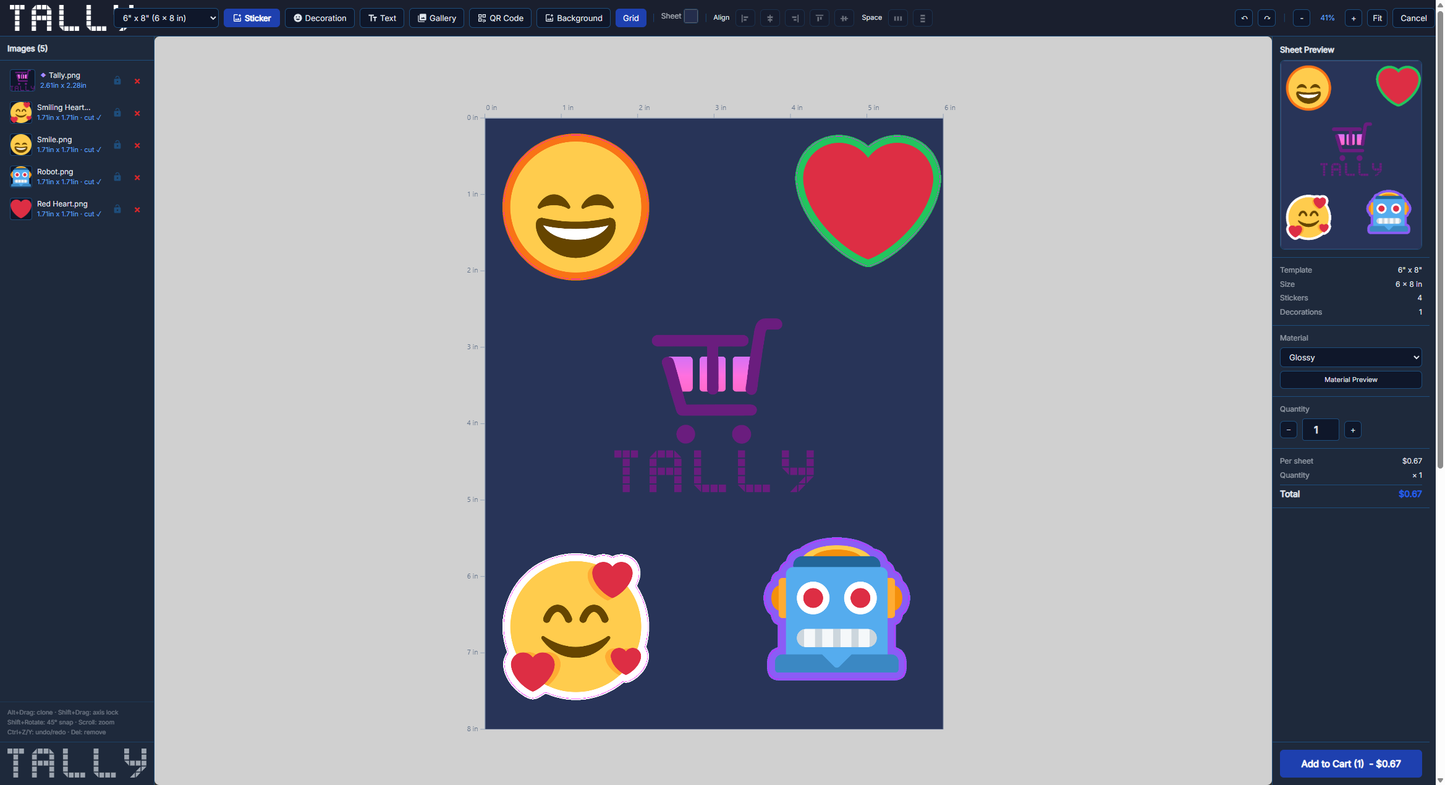Lock the Smile.png image
This screenshot has width=1445, height=785.
tap(117, 145)
